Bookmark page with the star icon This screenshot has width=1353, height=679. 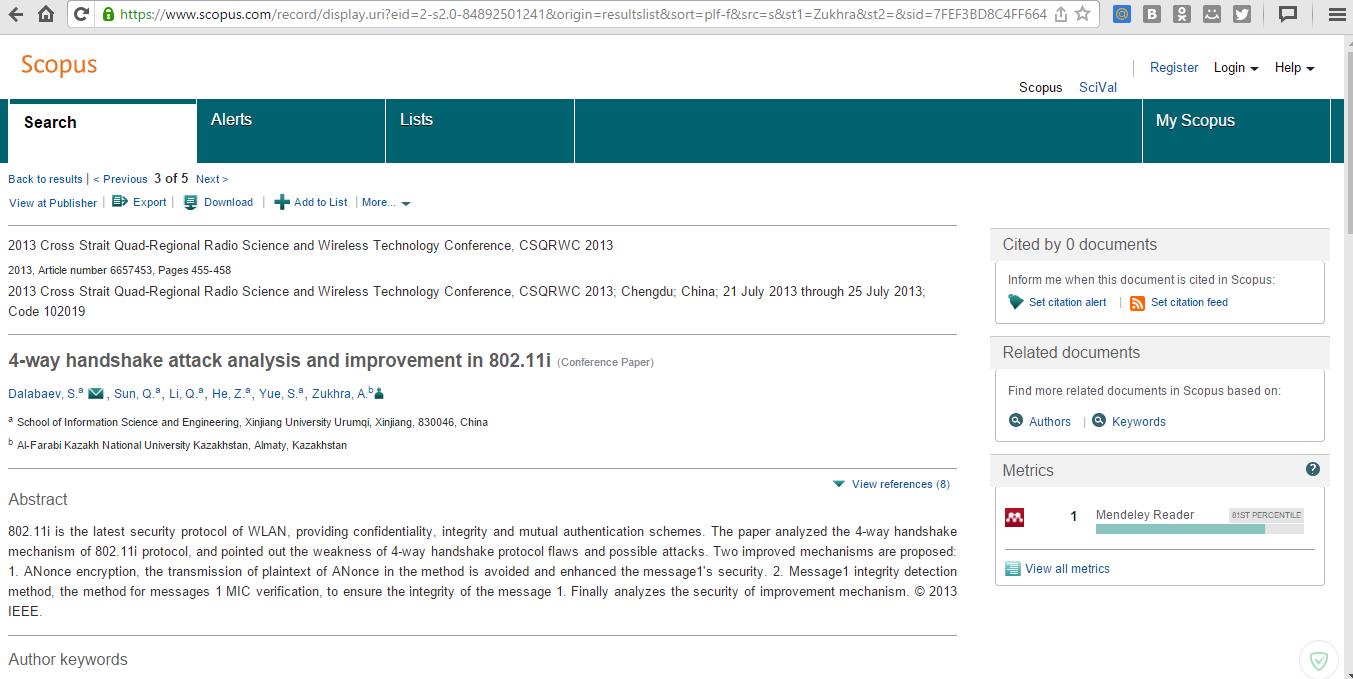[x=1082, y=14]
